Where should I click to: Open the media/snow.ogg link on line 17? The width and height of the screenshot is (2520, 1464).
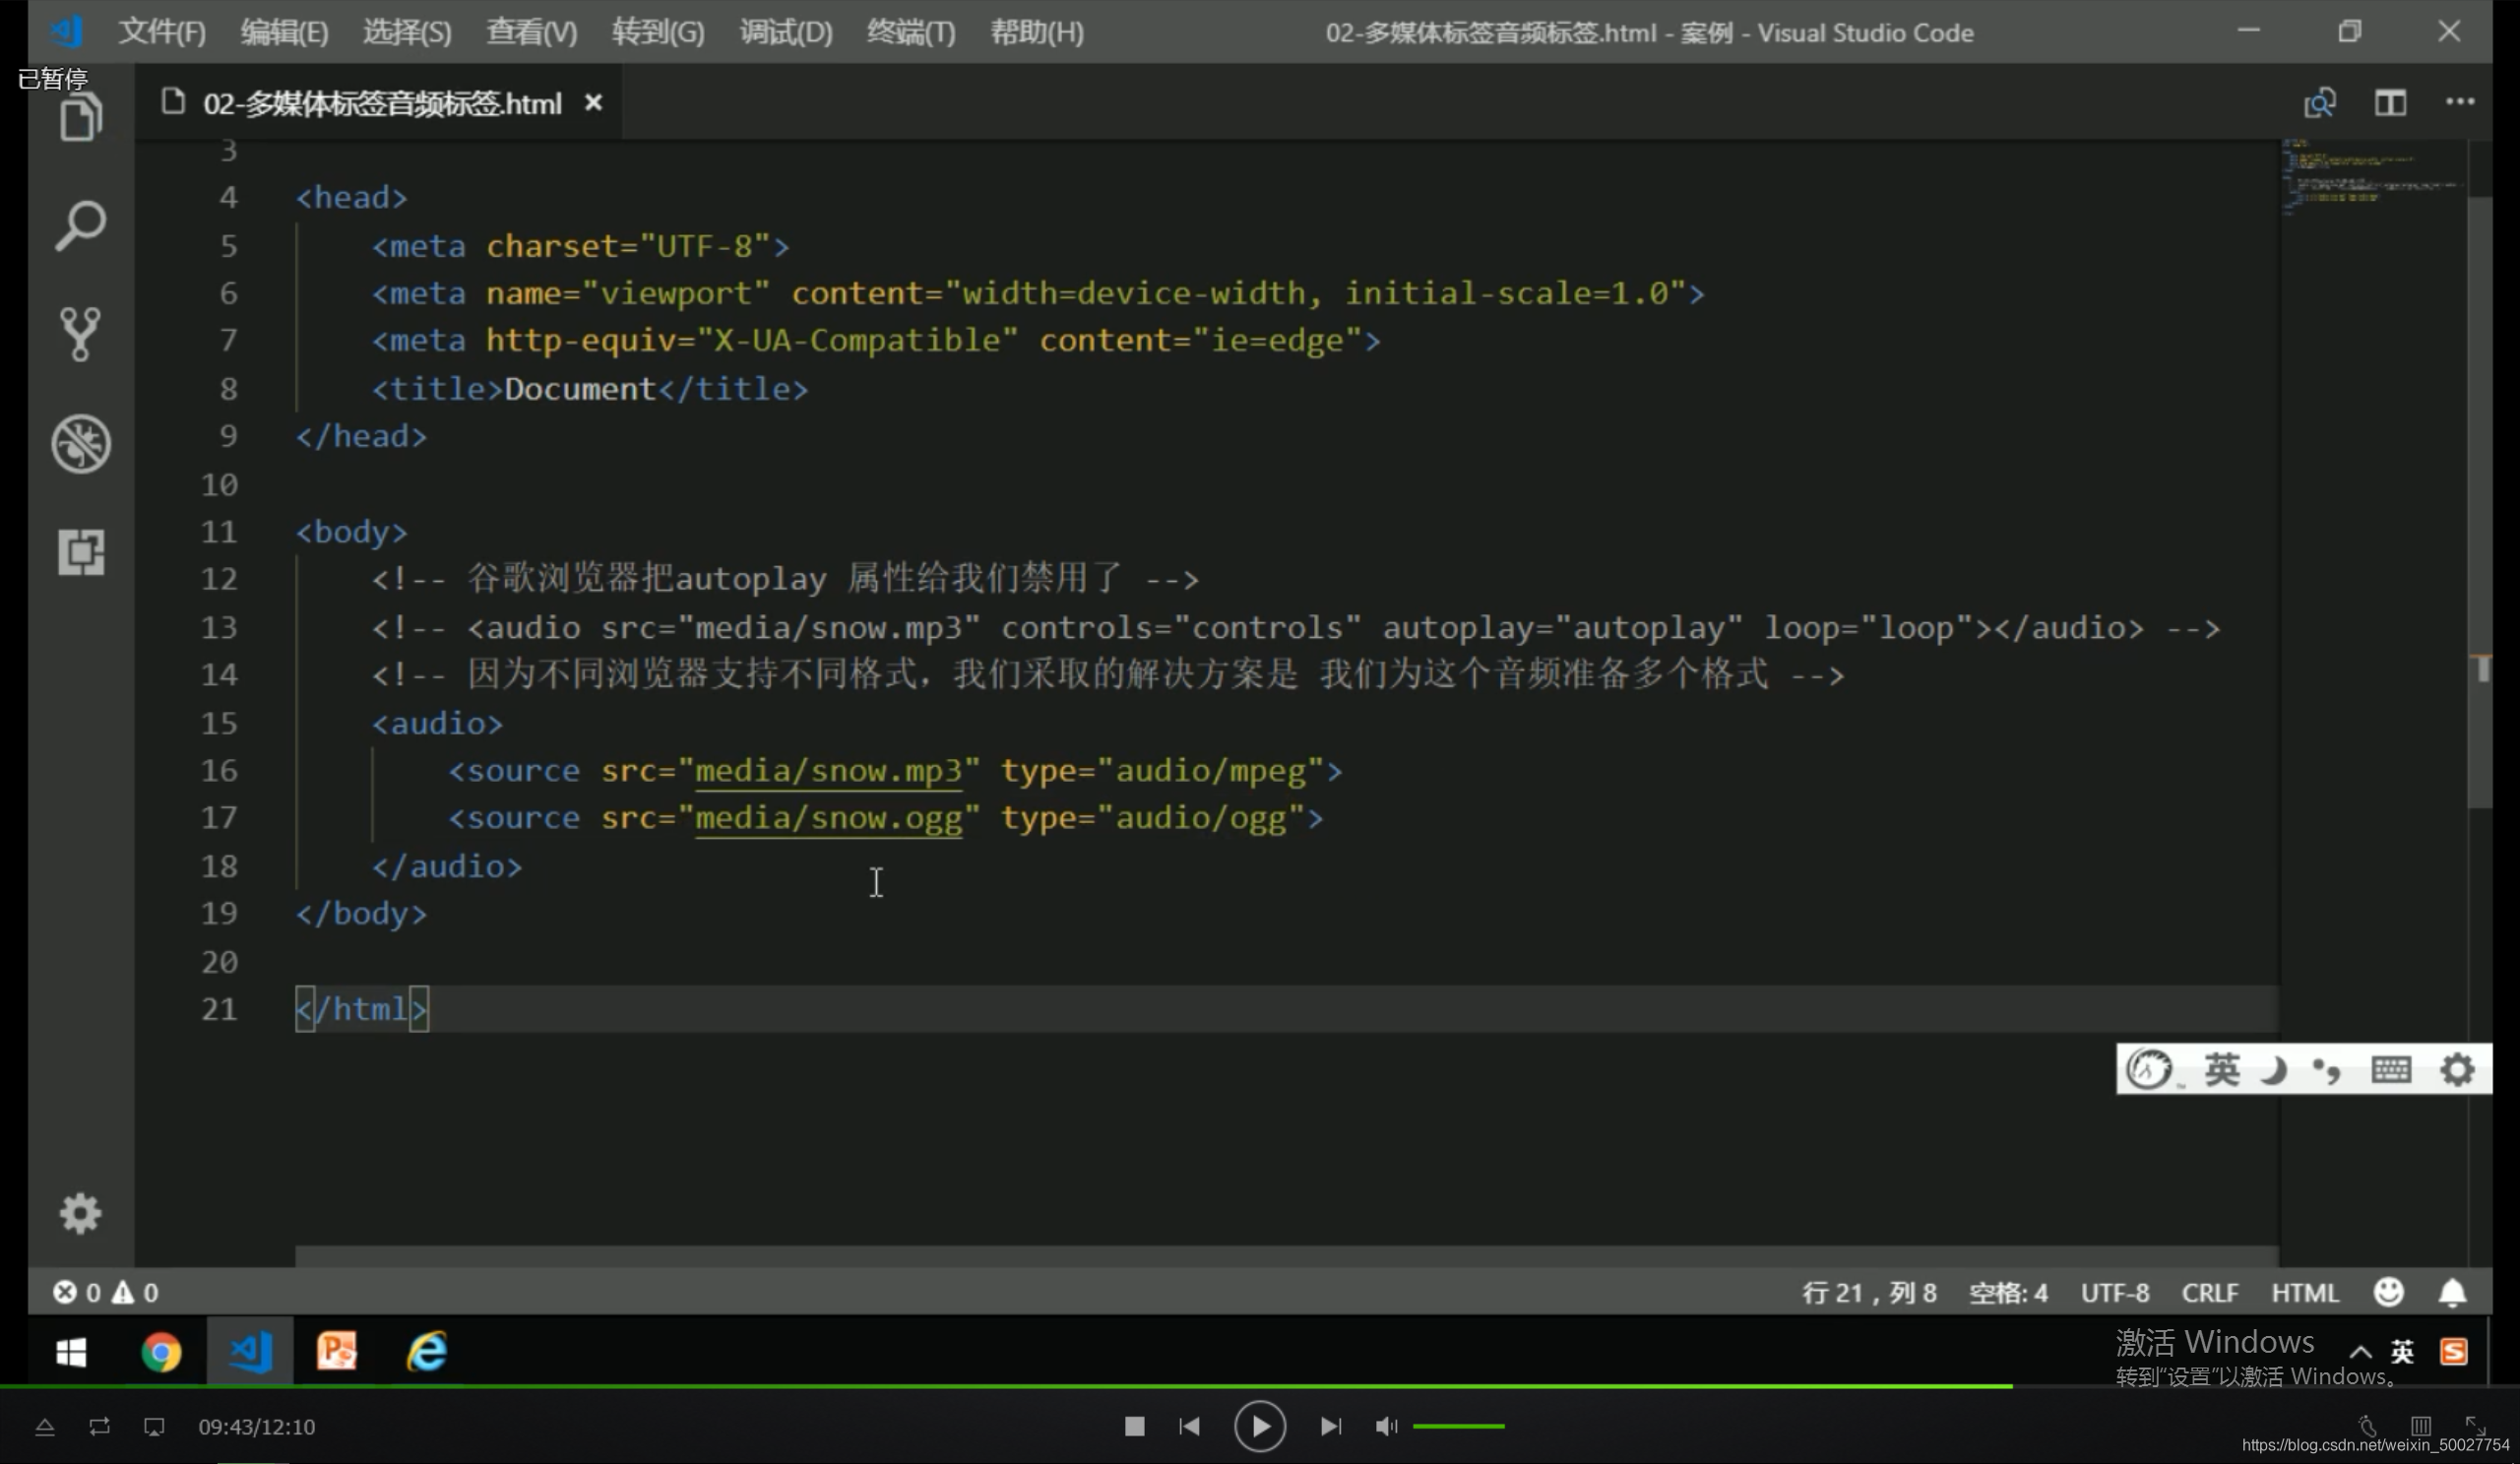828,818
